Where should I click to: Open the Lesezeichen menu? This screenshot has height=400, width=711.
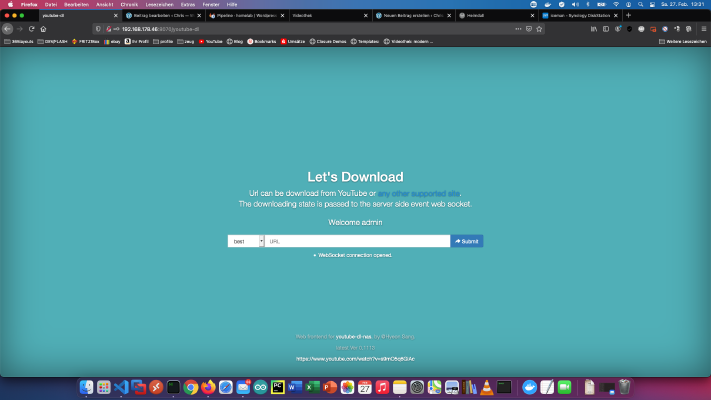pyautogui.click(x=159, y=5)
